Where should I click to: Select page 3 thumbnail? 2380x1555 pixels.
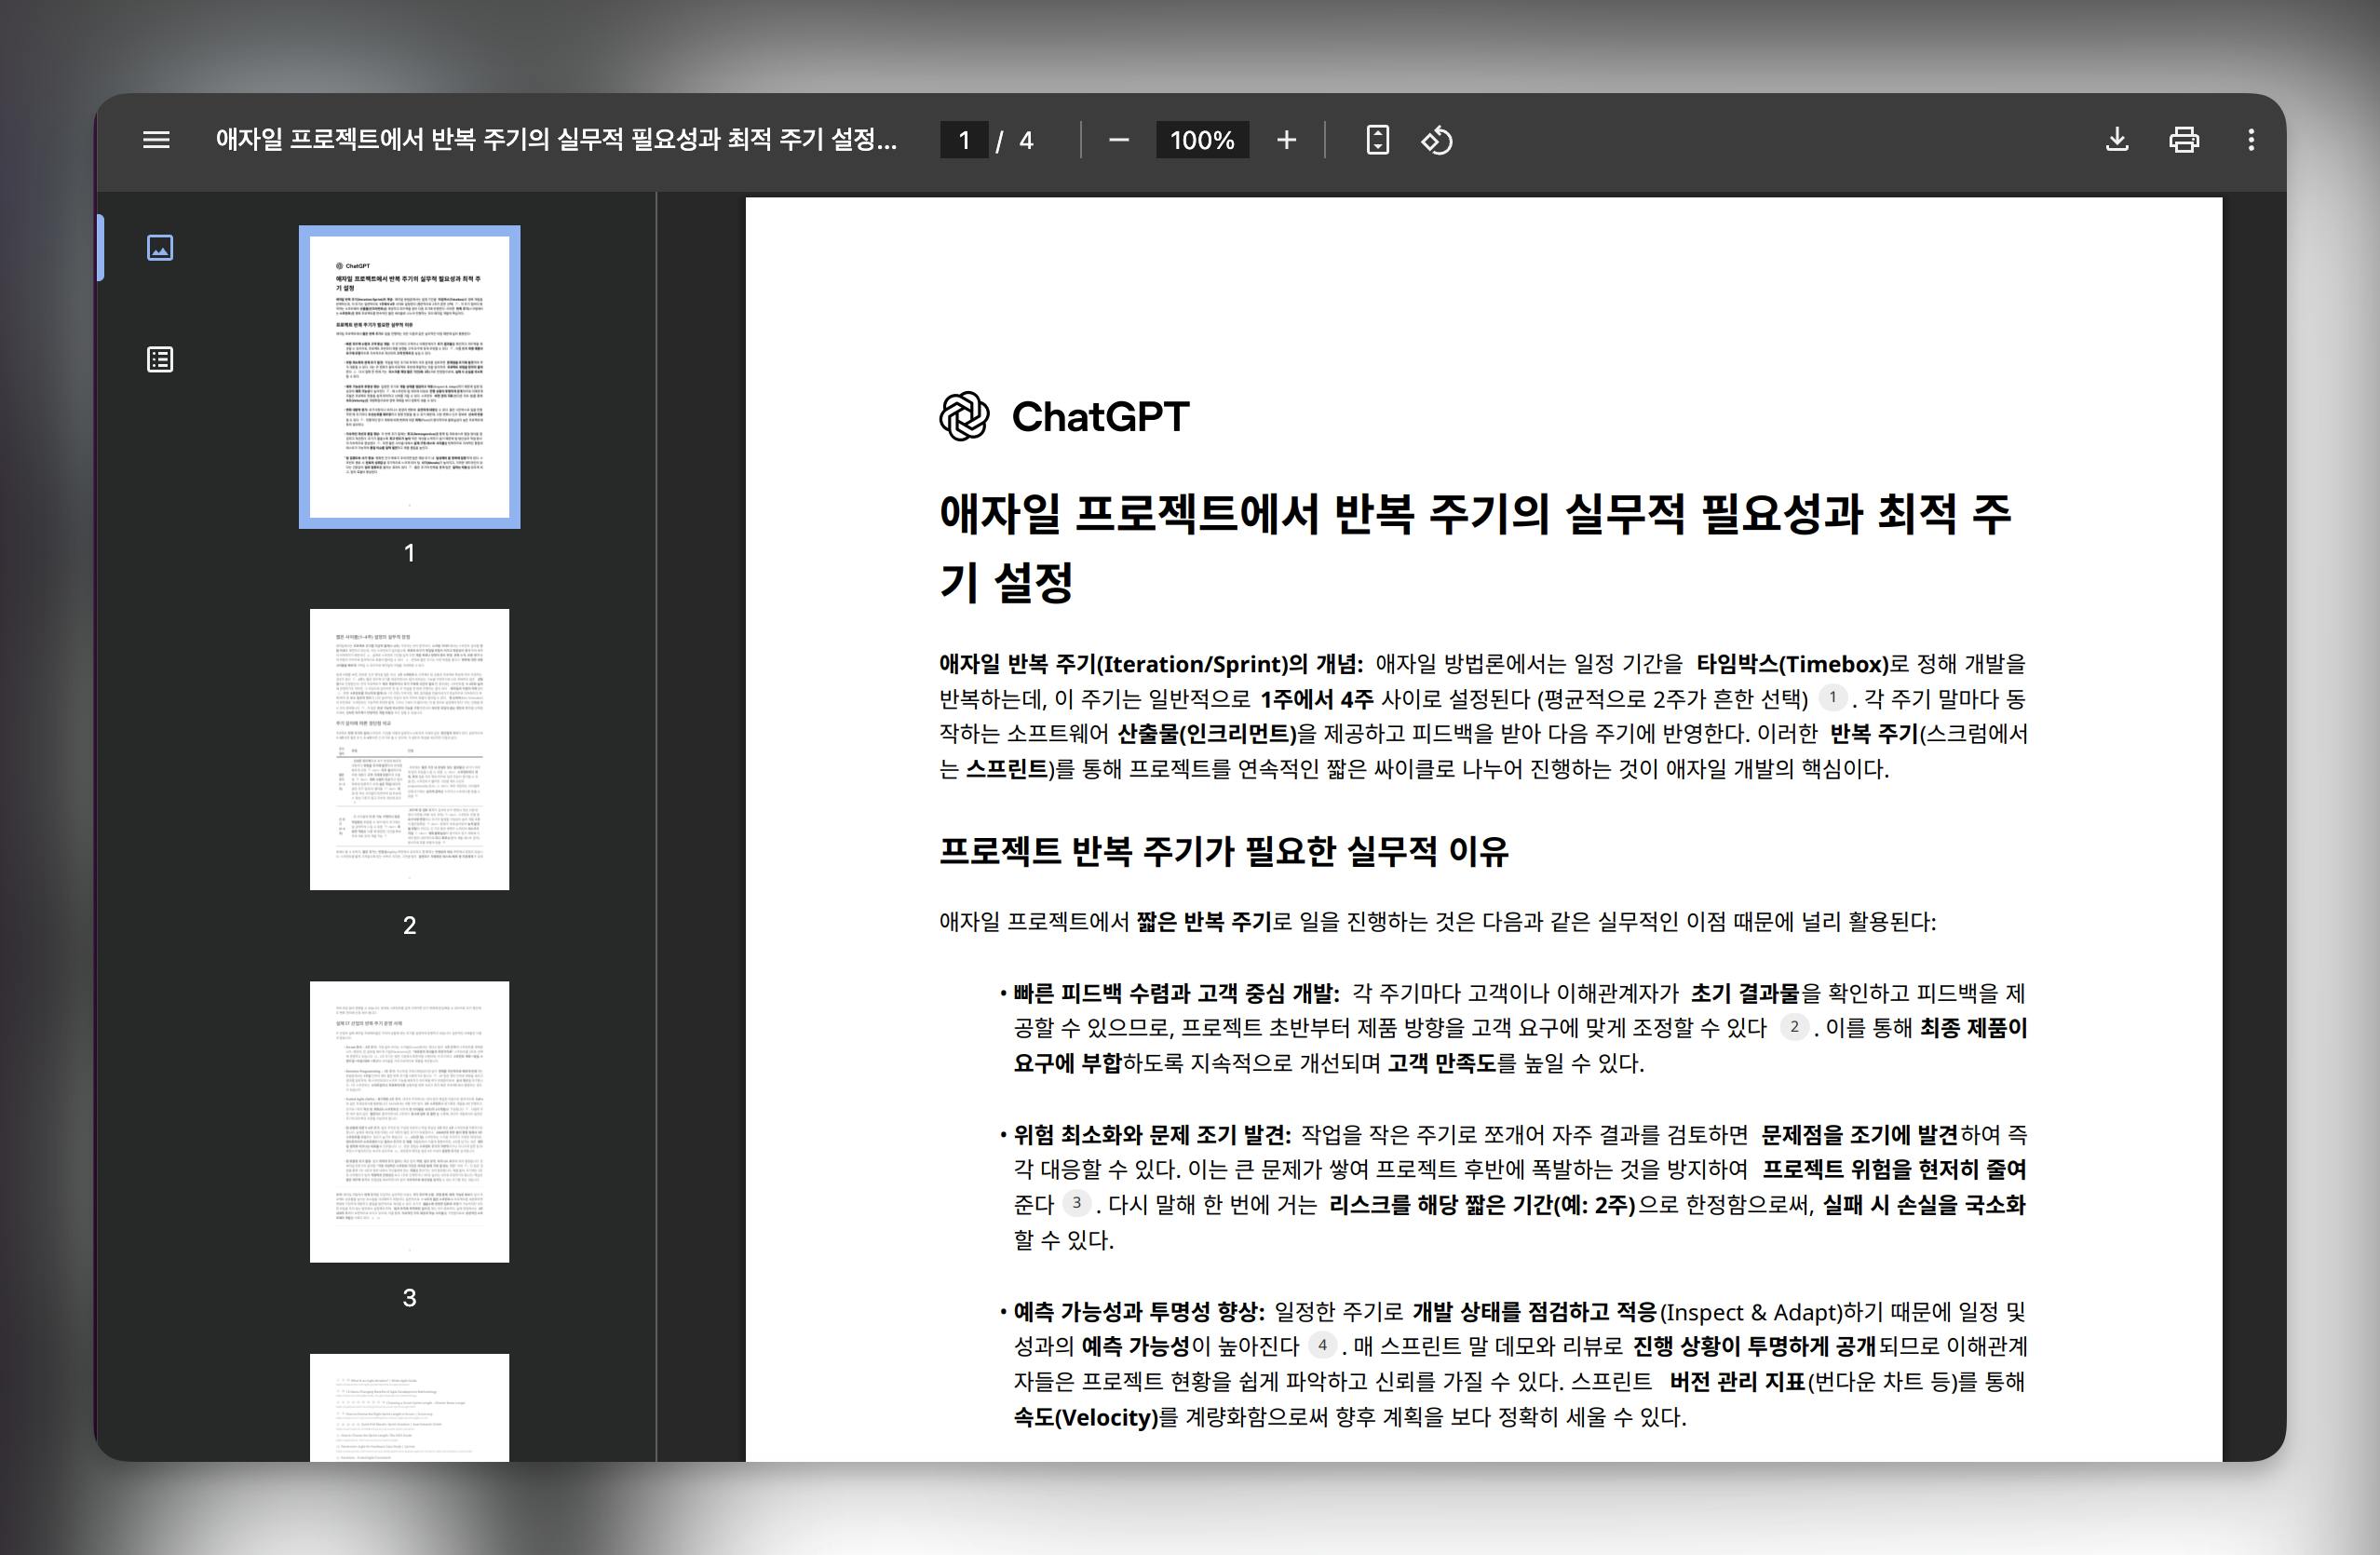click(409, 1121)
